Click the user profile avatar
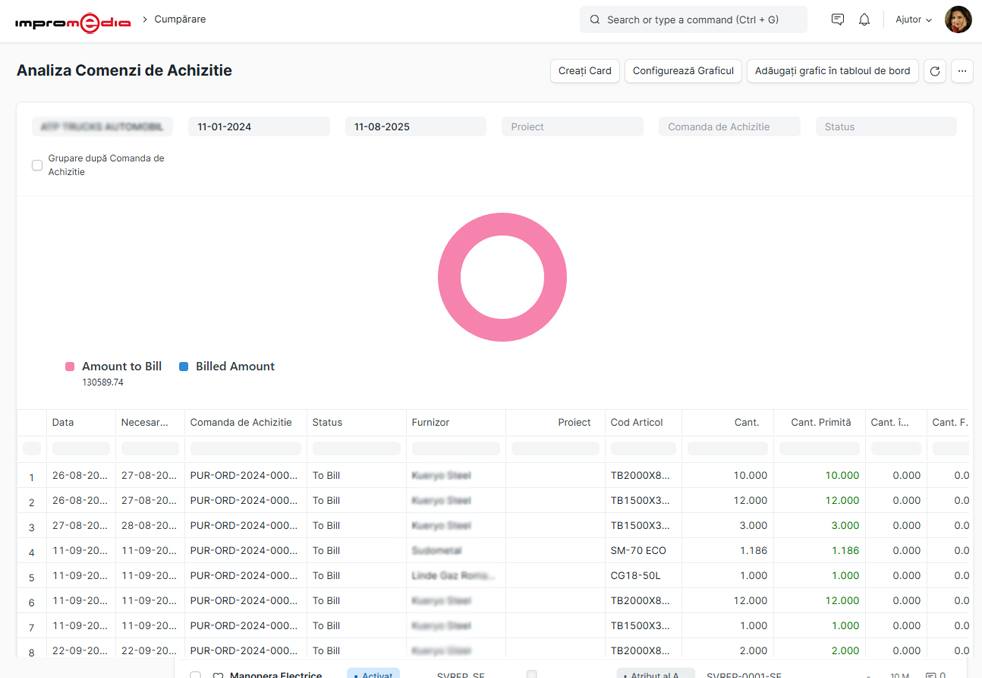This screenshot has width=982, height=678. point(957,20)
